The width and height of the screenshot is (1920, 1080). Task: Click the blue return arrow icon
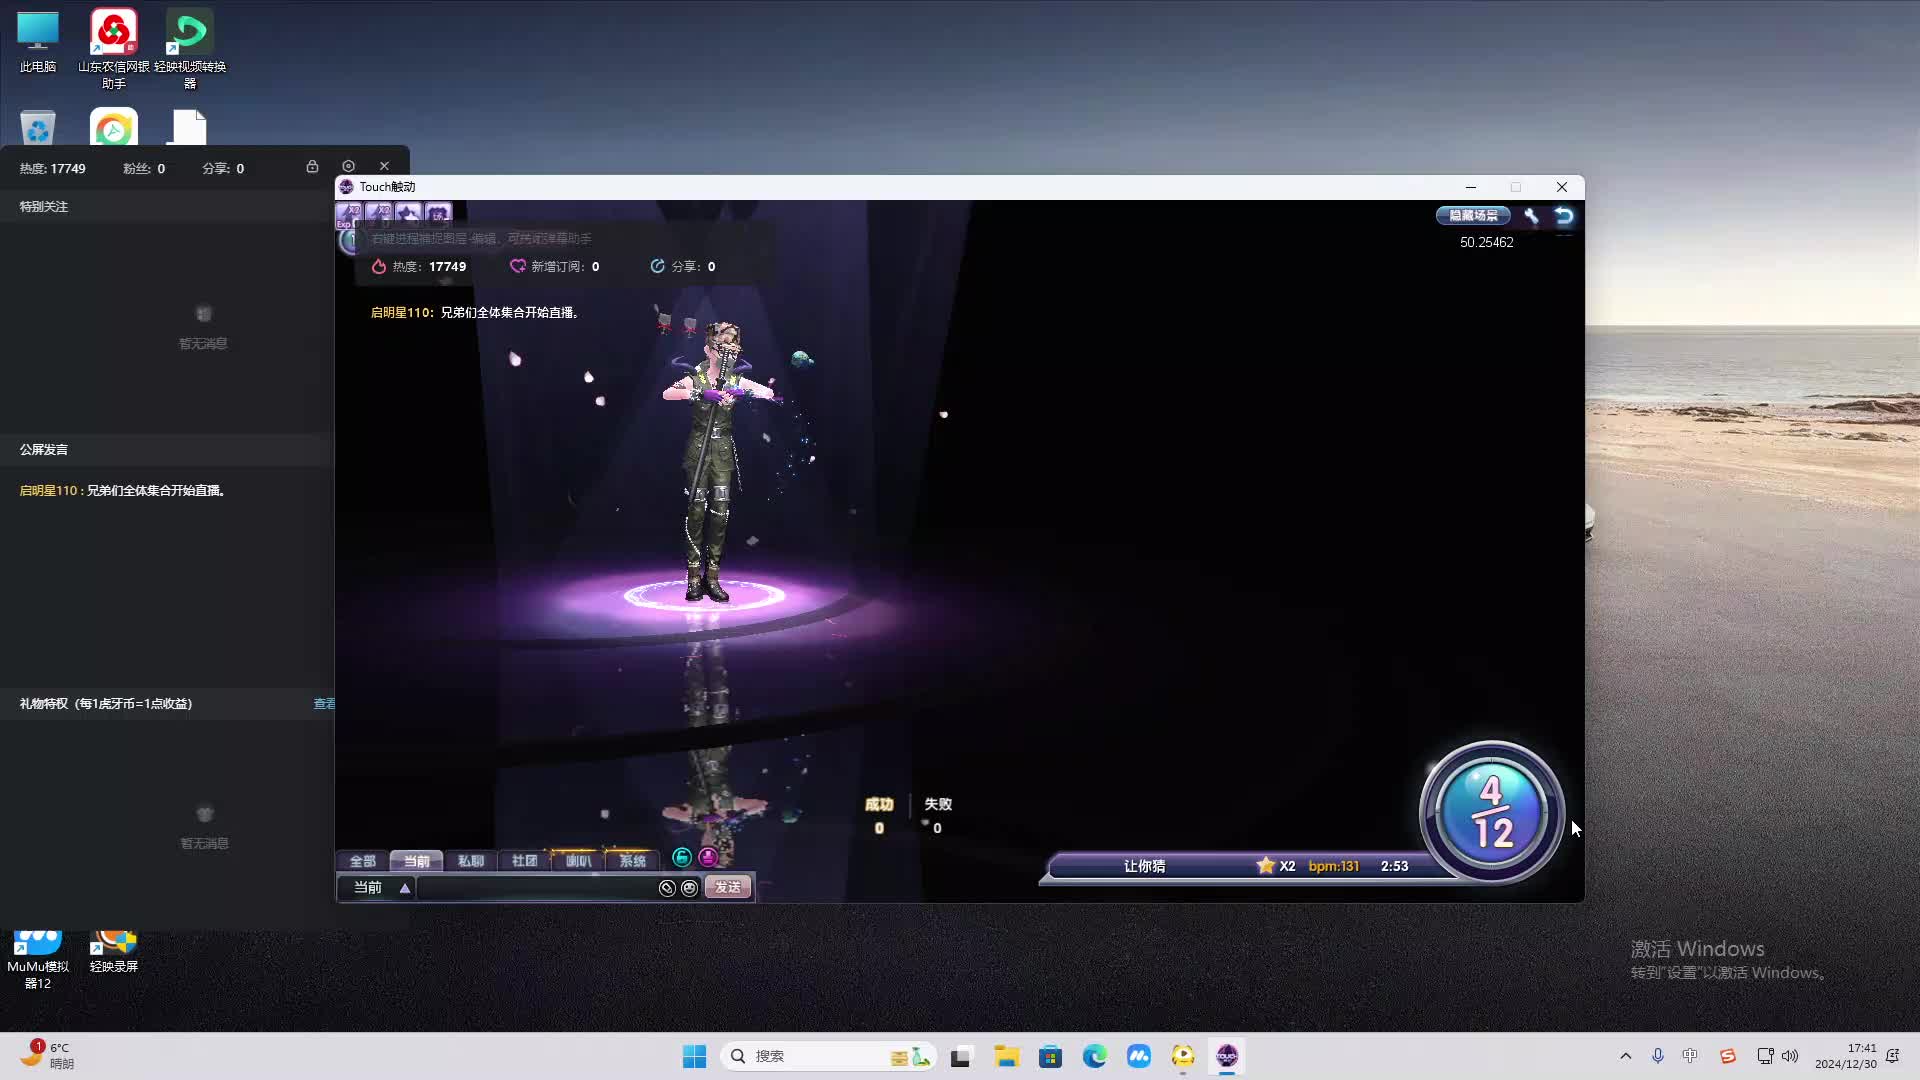[x=1564, y=216]
